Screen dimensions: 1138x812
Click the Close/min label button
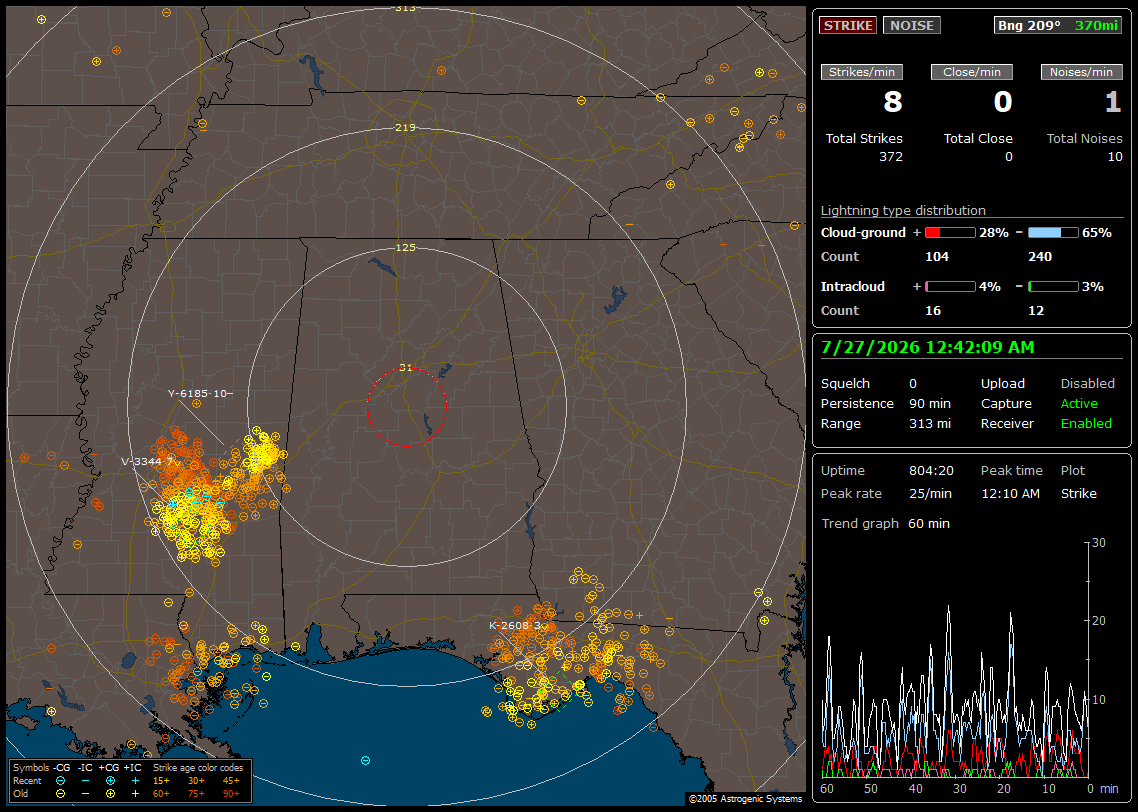(972, 72)
